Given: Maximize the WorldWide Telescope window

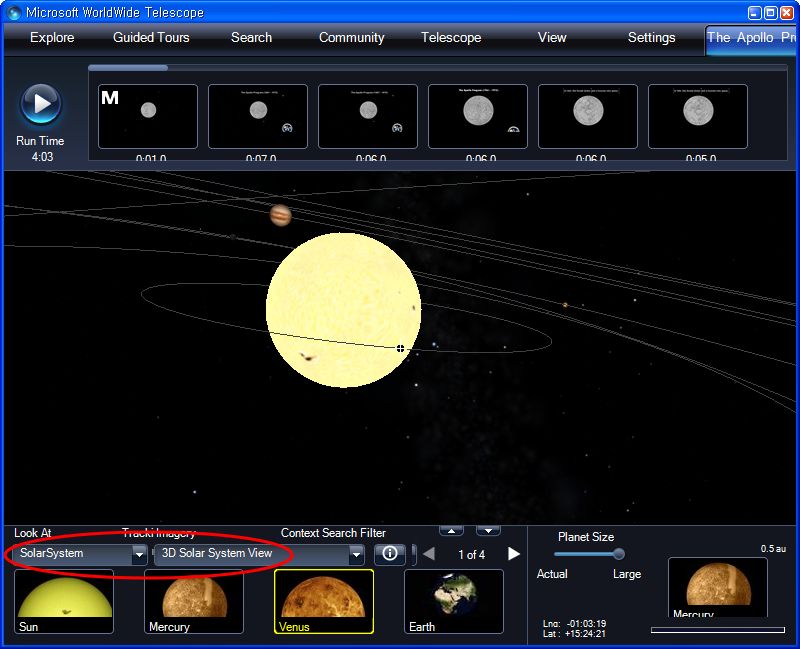Looking at the screenshot, I should (771, 13).
